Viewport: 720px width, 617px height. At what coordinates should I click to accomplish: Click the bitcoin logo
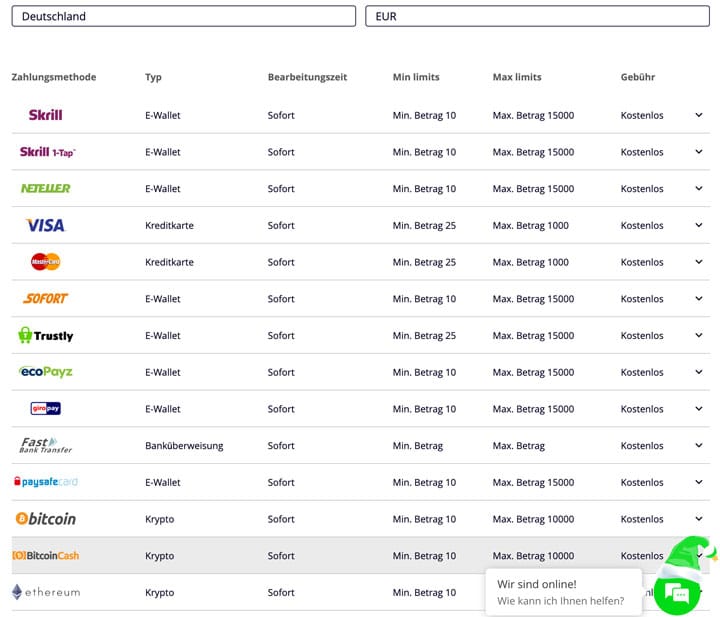coord(45,519)
